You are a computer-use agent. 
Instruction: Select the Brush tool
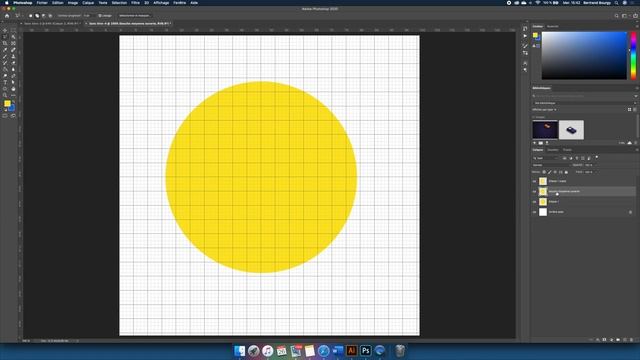tap(5, 57)
